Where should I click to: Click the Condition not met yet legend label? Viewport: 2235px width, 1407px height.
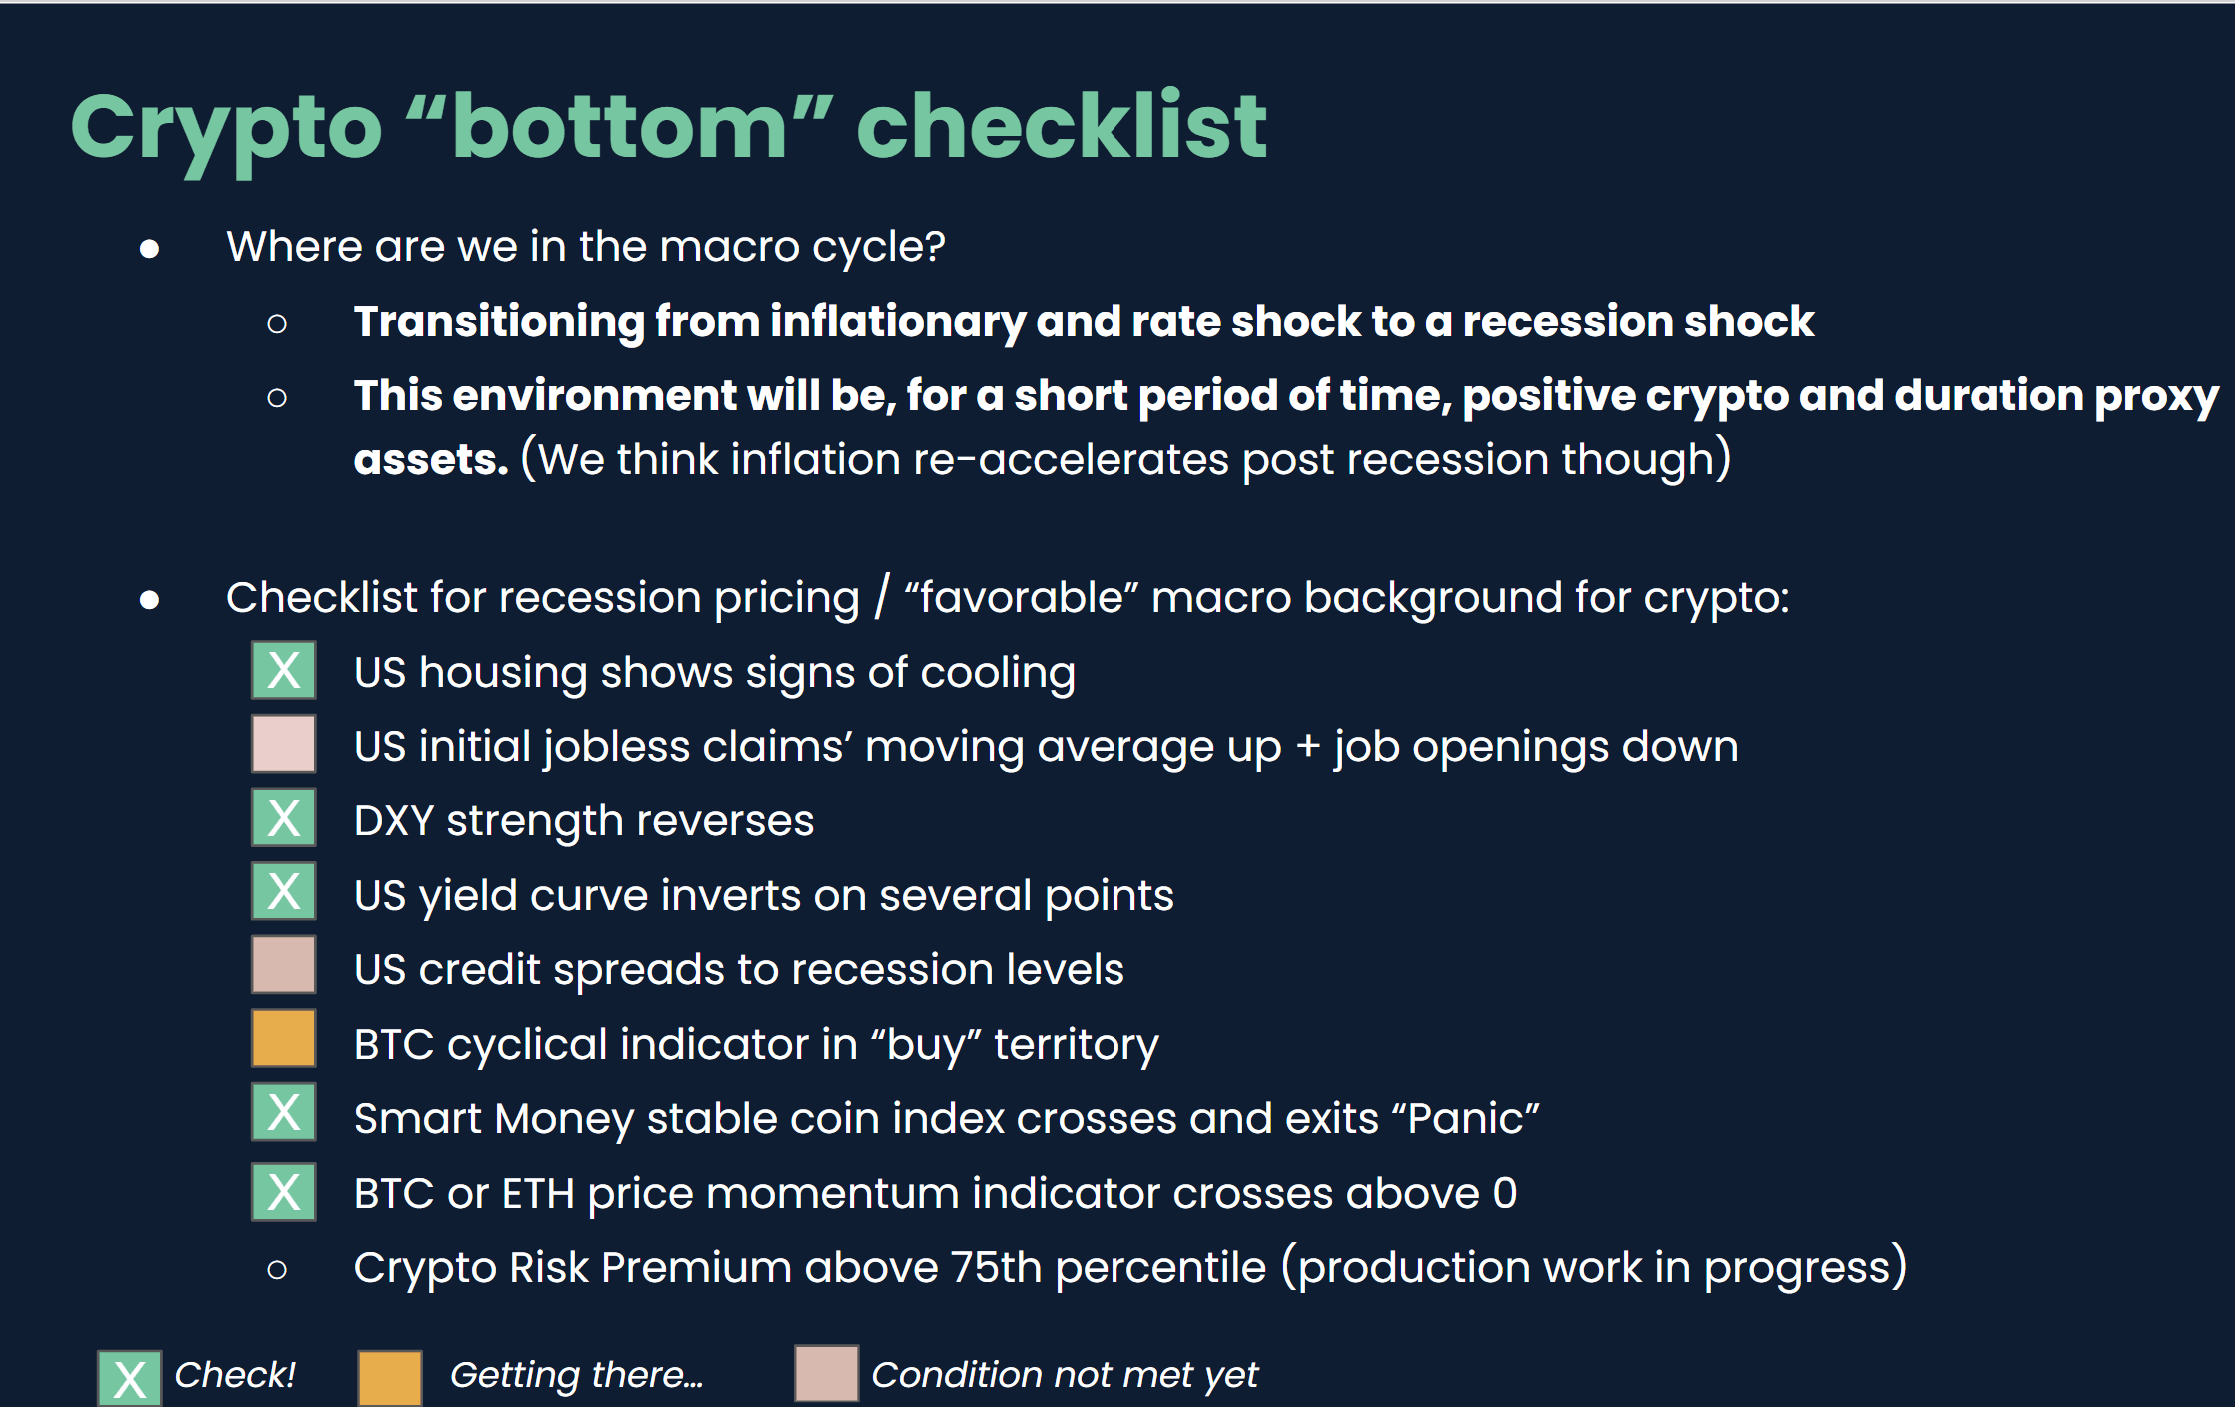click(x=1064, y=1375)
